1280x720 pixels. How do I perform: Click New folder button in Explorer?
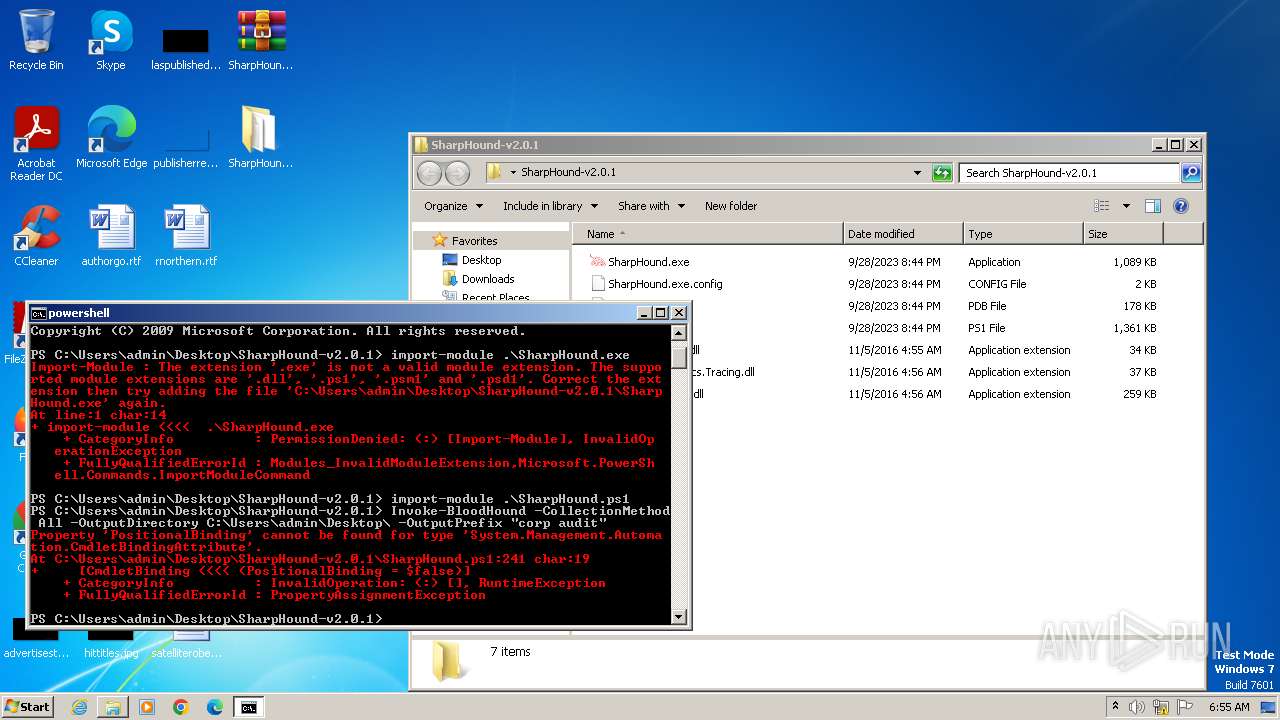click(x=731, y=206)
